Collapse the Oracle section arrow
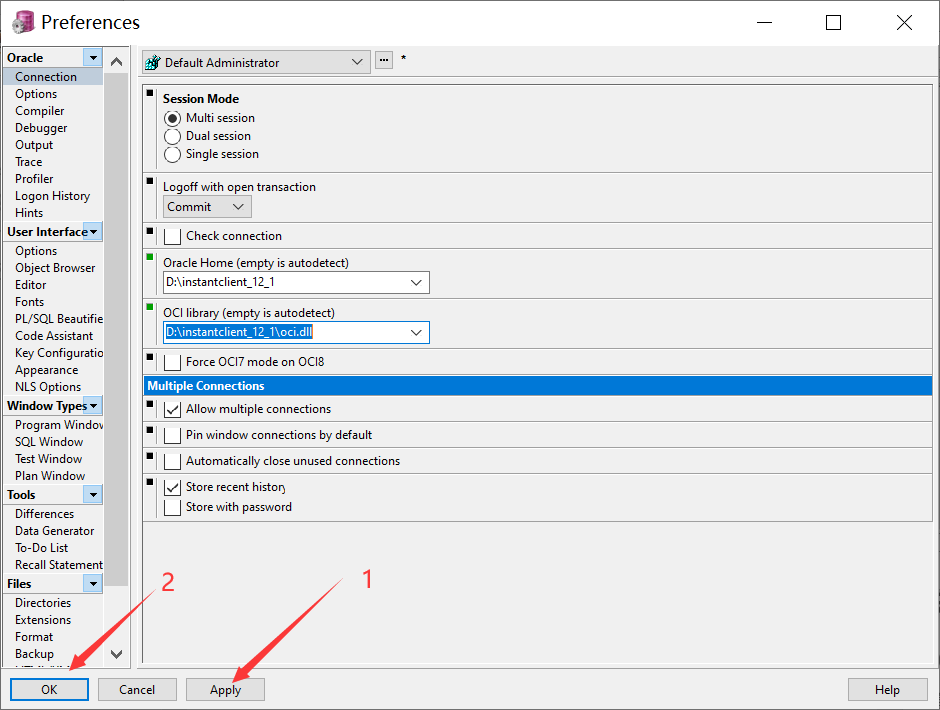This screenshot has height=710, width=940. [x=93, y=58]
